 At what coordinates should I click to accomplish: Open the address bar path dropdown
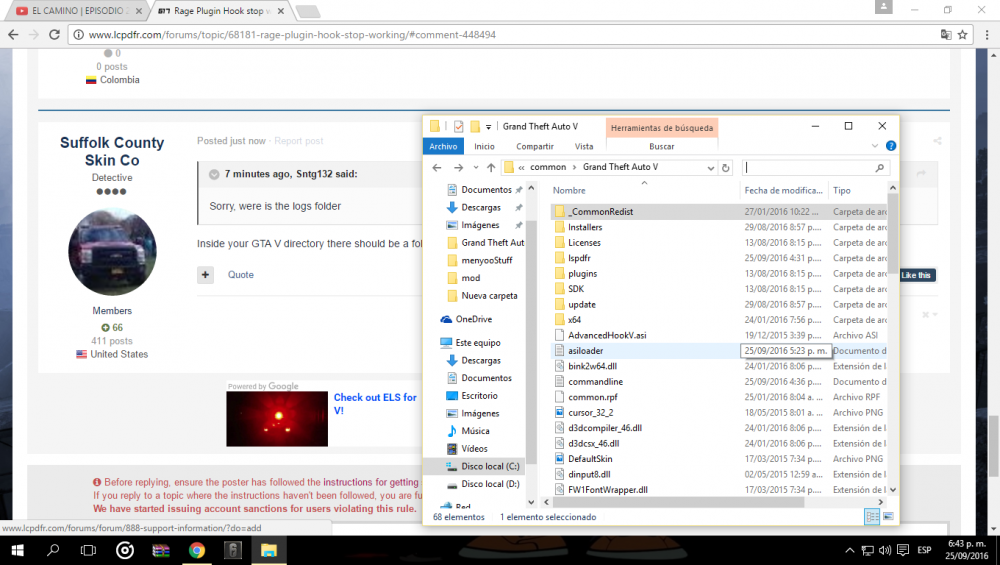(710, 168)
